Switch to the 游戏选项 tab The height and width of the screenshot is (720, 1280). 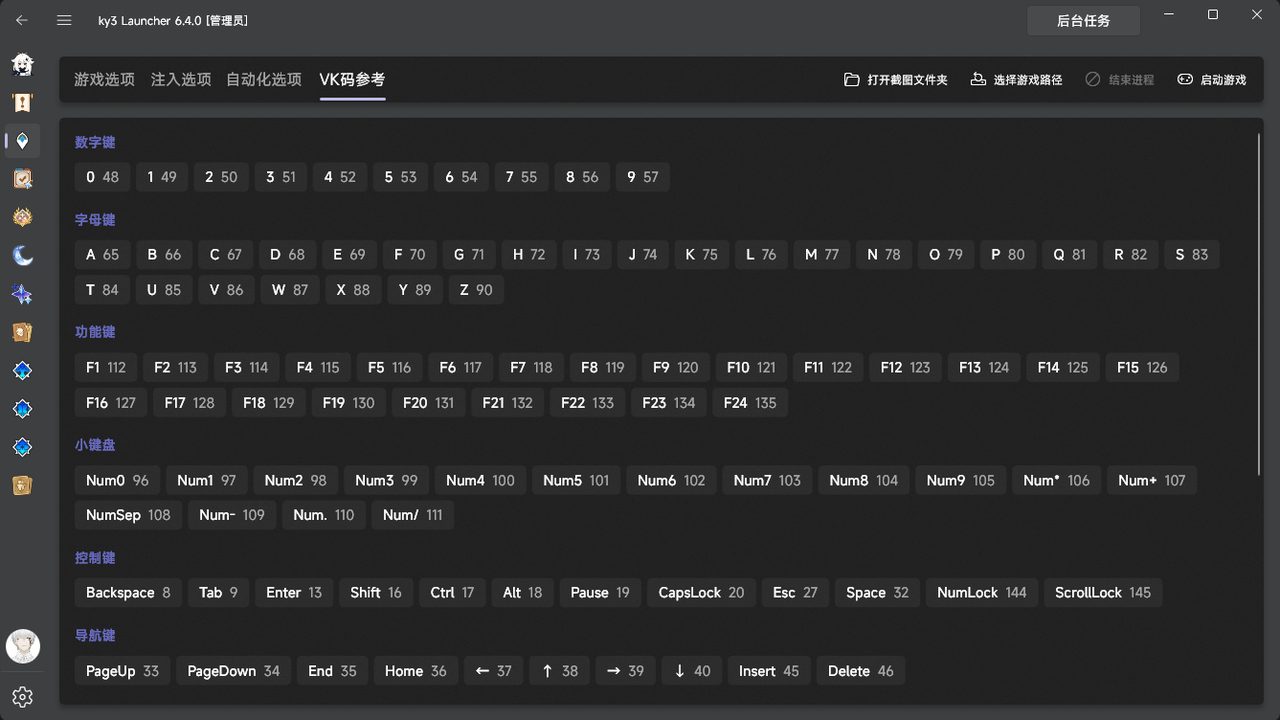pyautogui.click(x=104, y=79)
